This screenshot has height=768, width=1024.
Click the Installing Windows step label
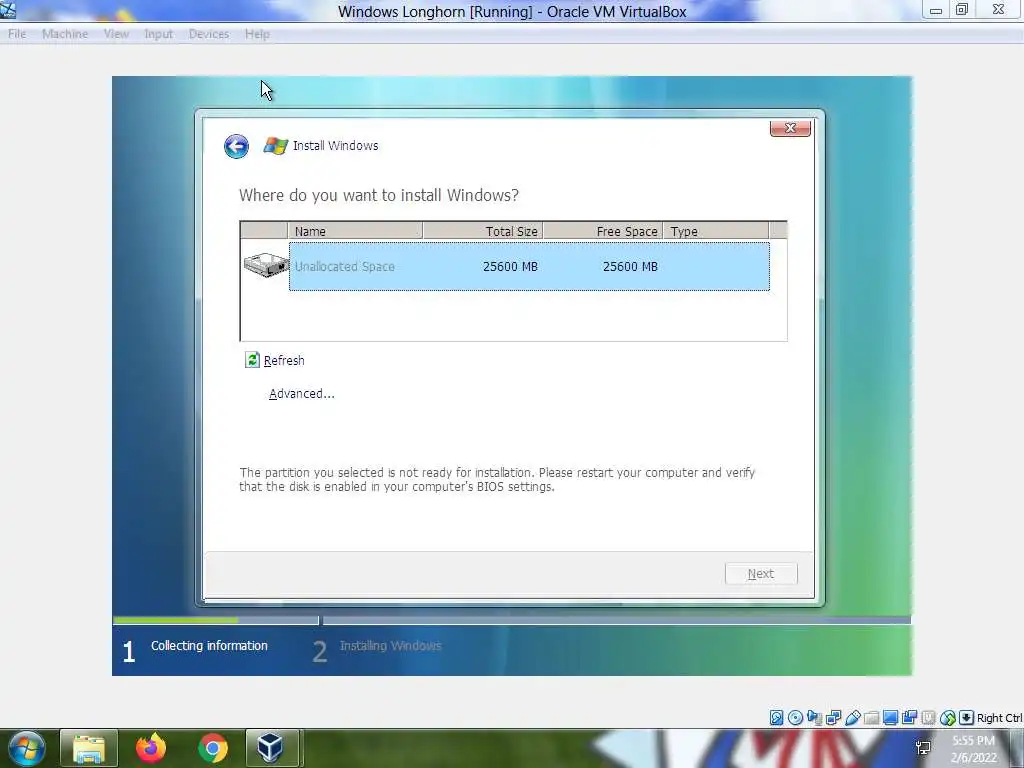point(391,645)
